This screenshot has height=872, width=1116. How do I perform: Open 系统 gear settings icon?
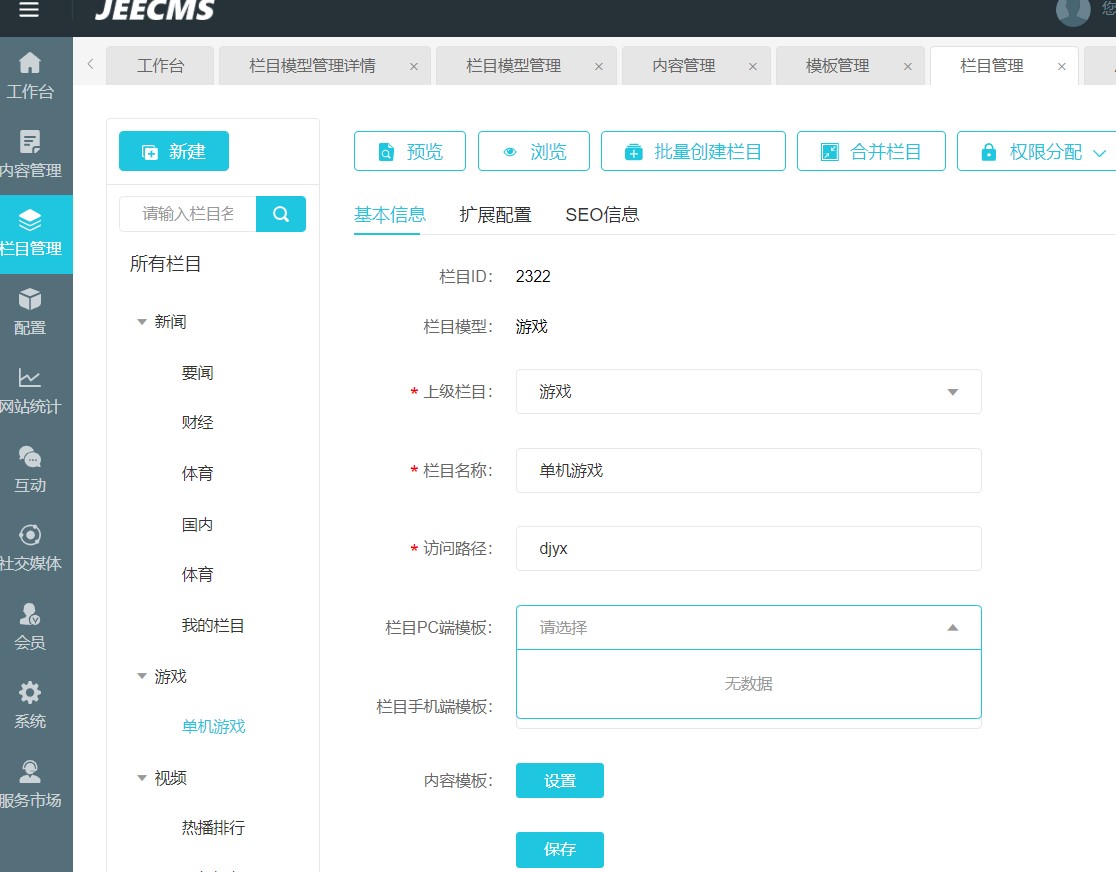[x=30, y=693]
